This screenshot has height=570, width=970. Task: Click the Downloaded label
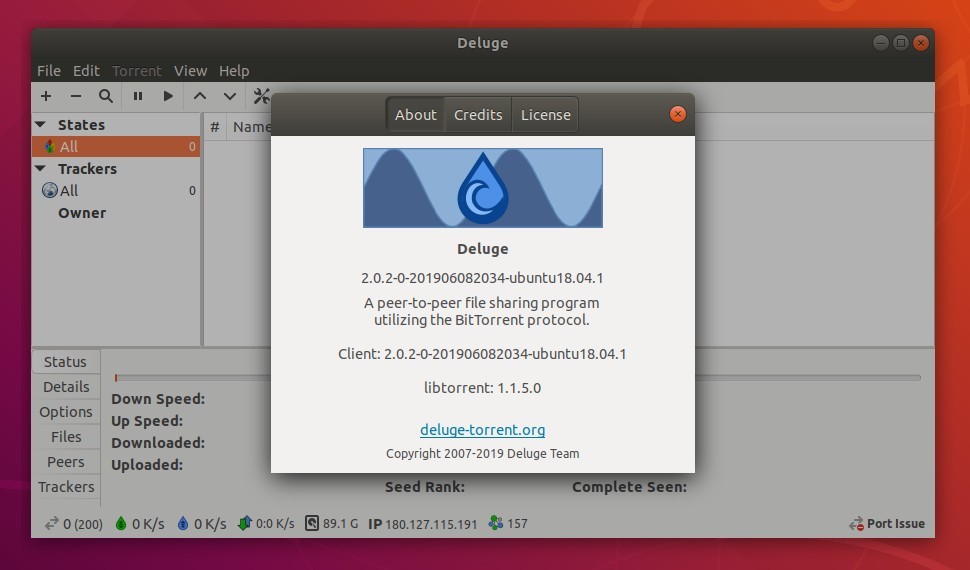[x=158, y=443]
